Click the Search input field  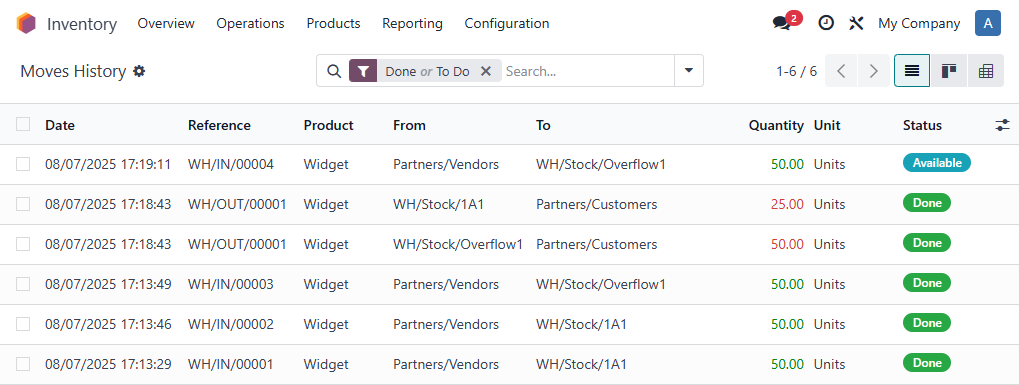[x=587, y=71]
